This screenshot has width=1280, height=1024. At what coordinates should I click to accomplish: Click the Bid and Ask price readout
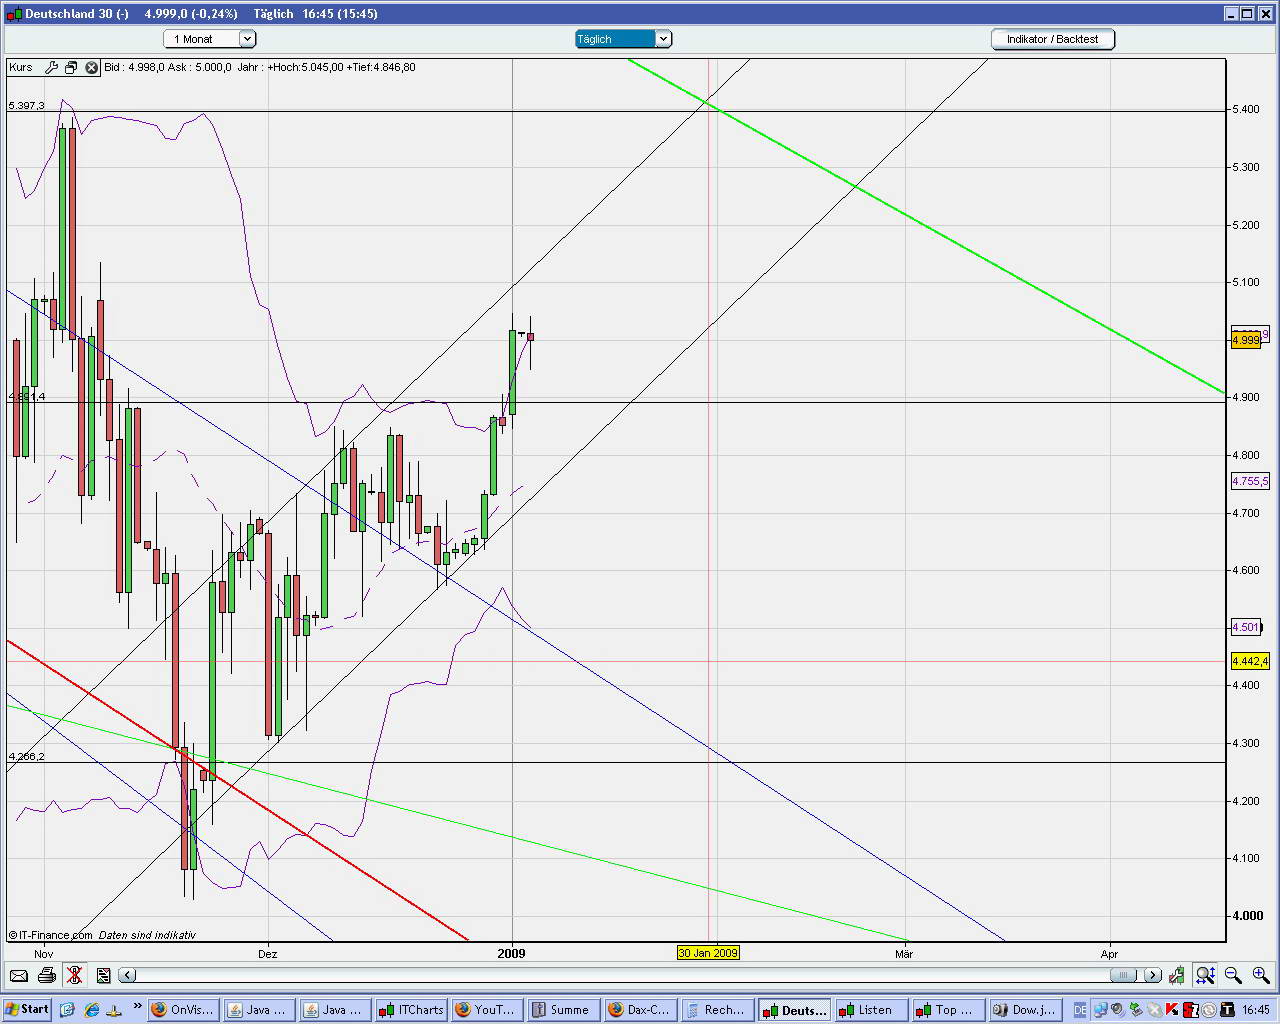[x=167, y=68]
